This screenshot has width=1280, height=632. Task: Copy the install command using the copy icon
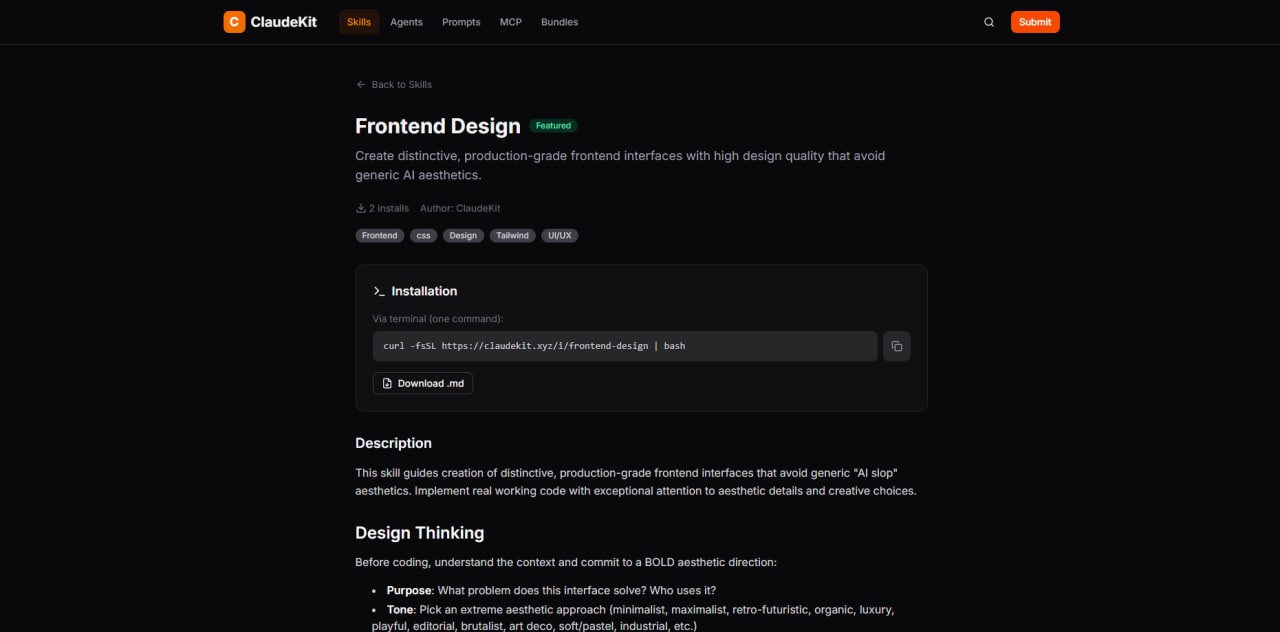point(896,345)
